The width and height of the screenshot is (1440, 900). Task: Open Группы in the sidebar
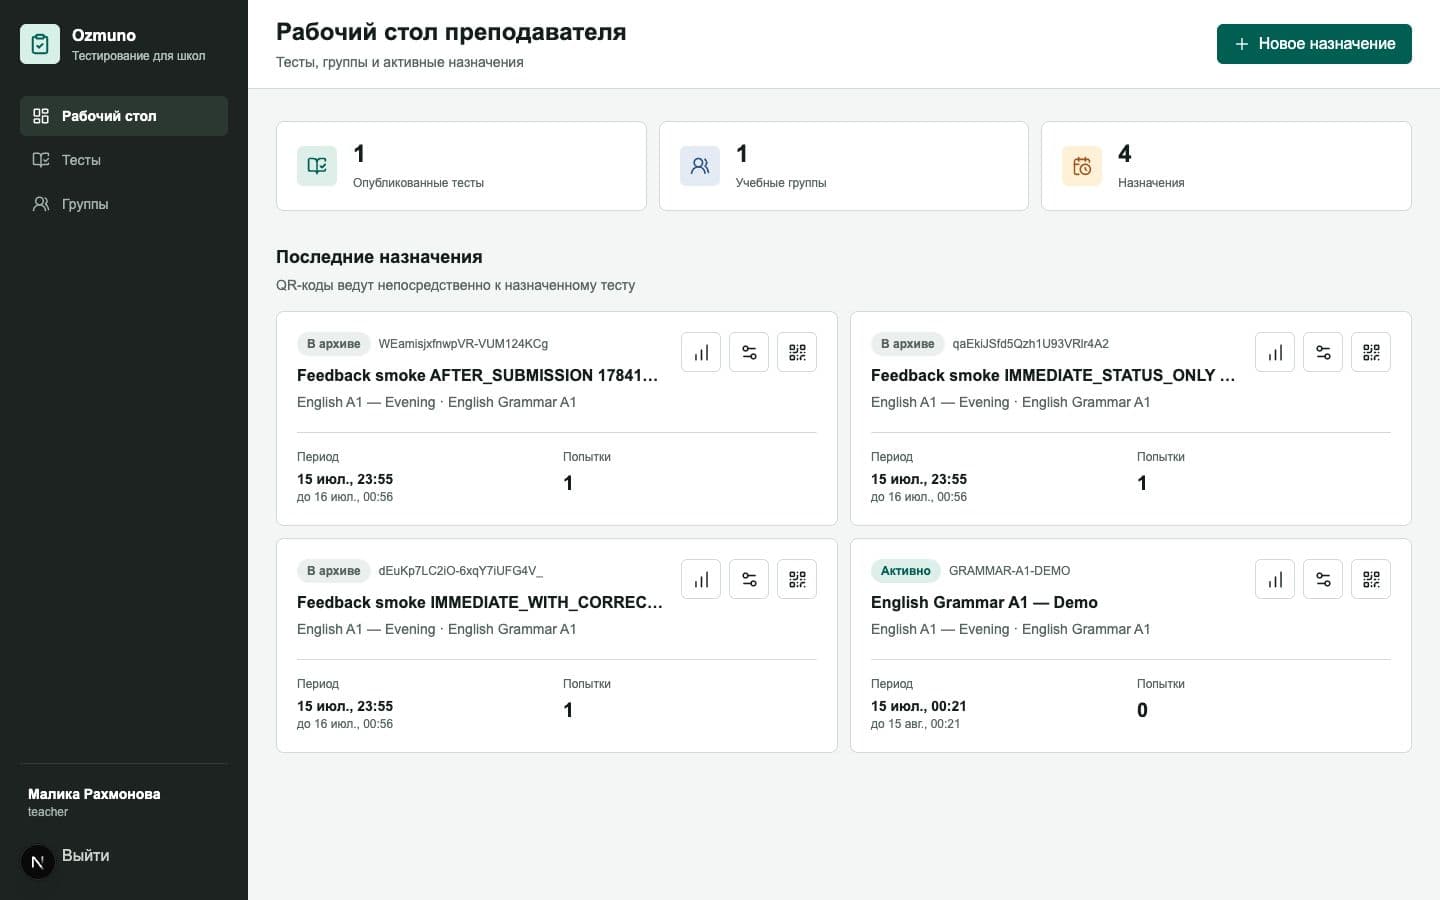pyautogui.click(x=124, y=204)
